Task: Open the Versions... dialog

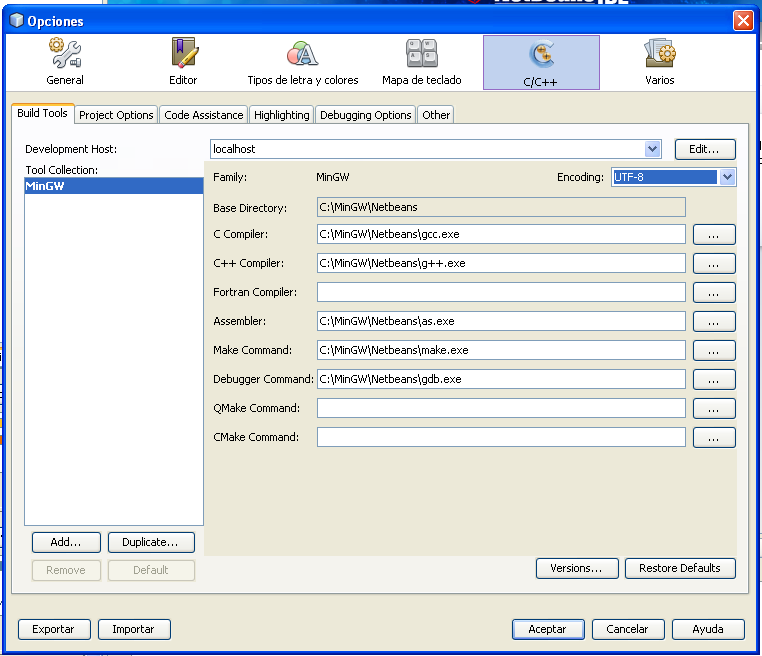Action: (x=577, y=568)
